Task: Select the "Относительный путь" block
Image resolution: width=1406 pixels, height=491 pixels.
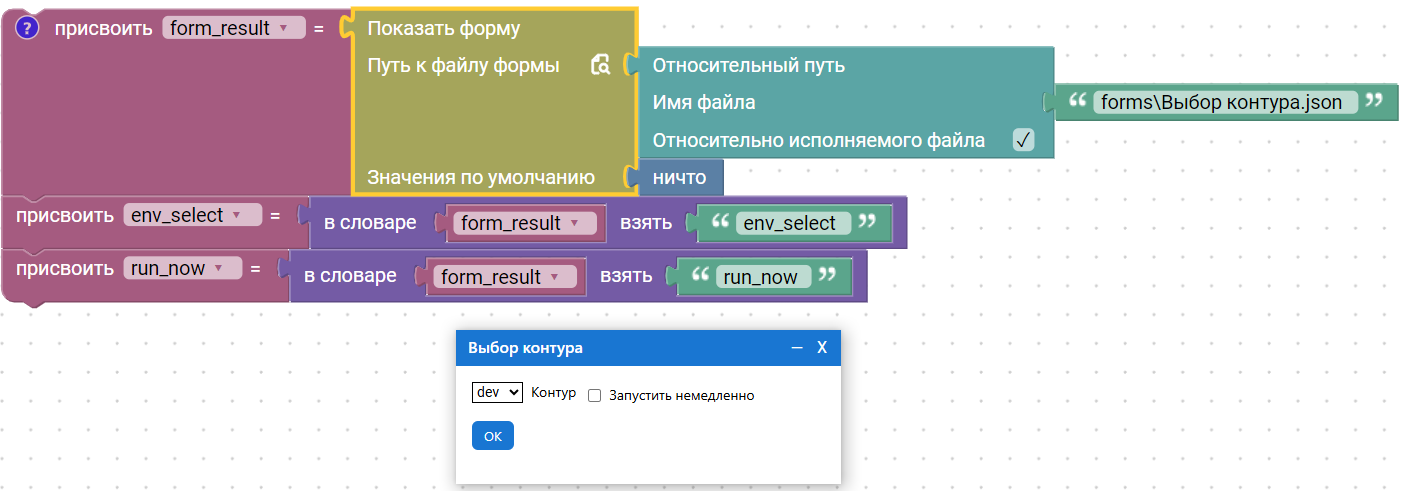Action: click(x=748, y=66)
